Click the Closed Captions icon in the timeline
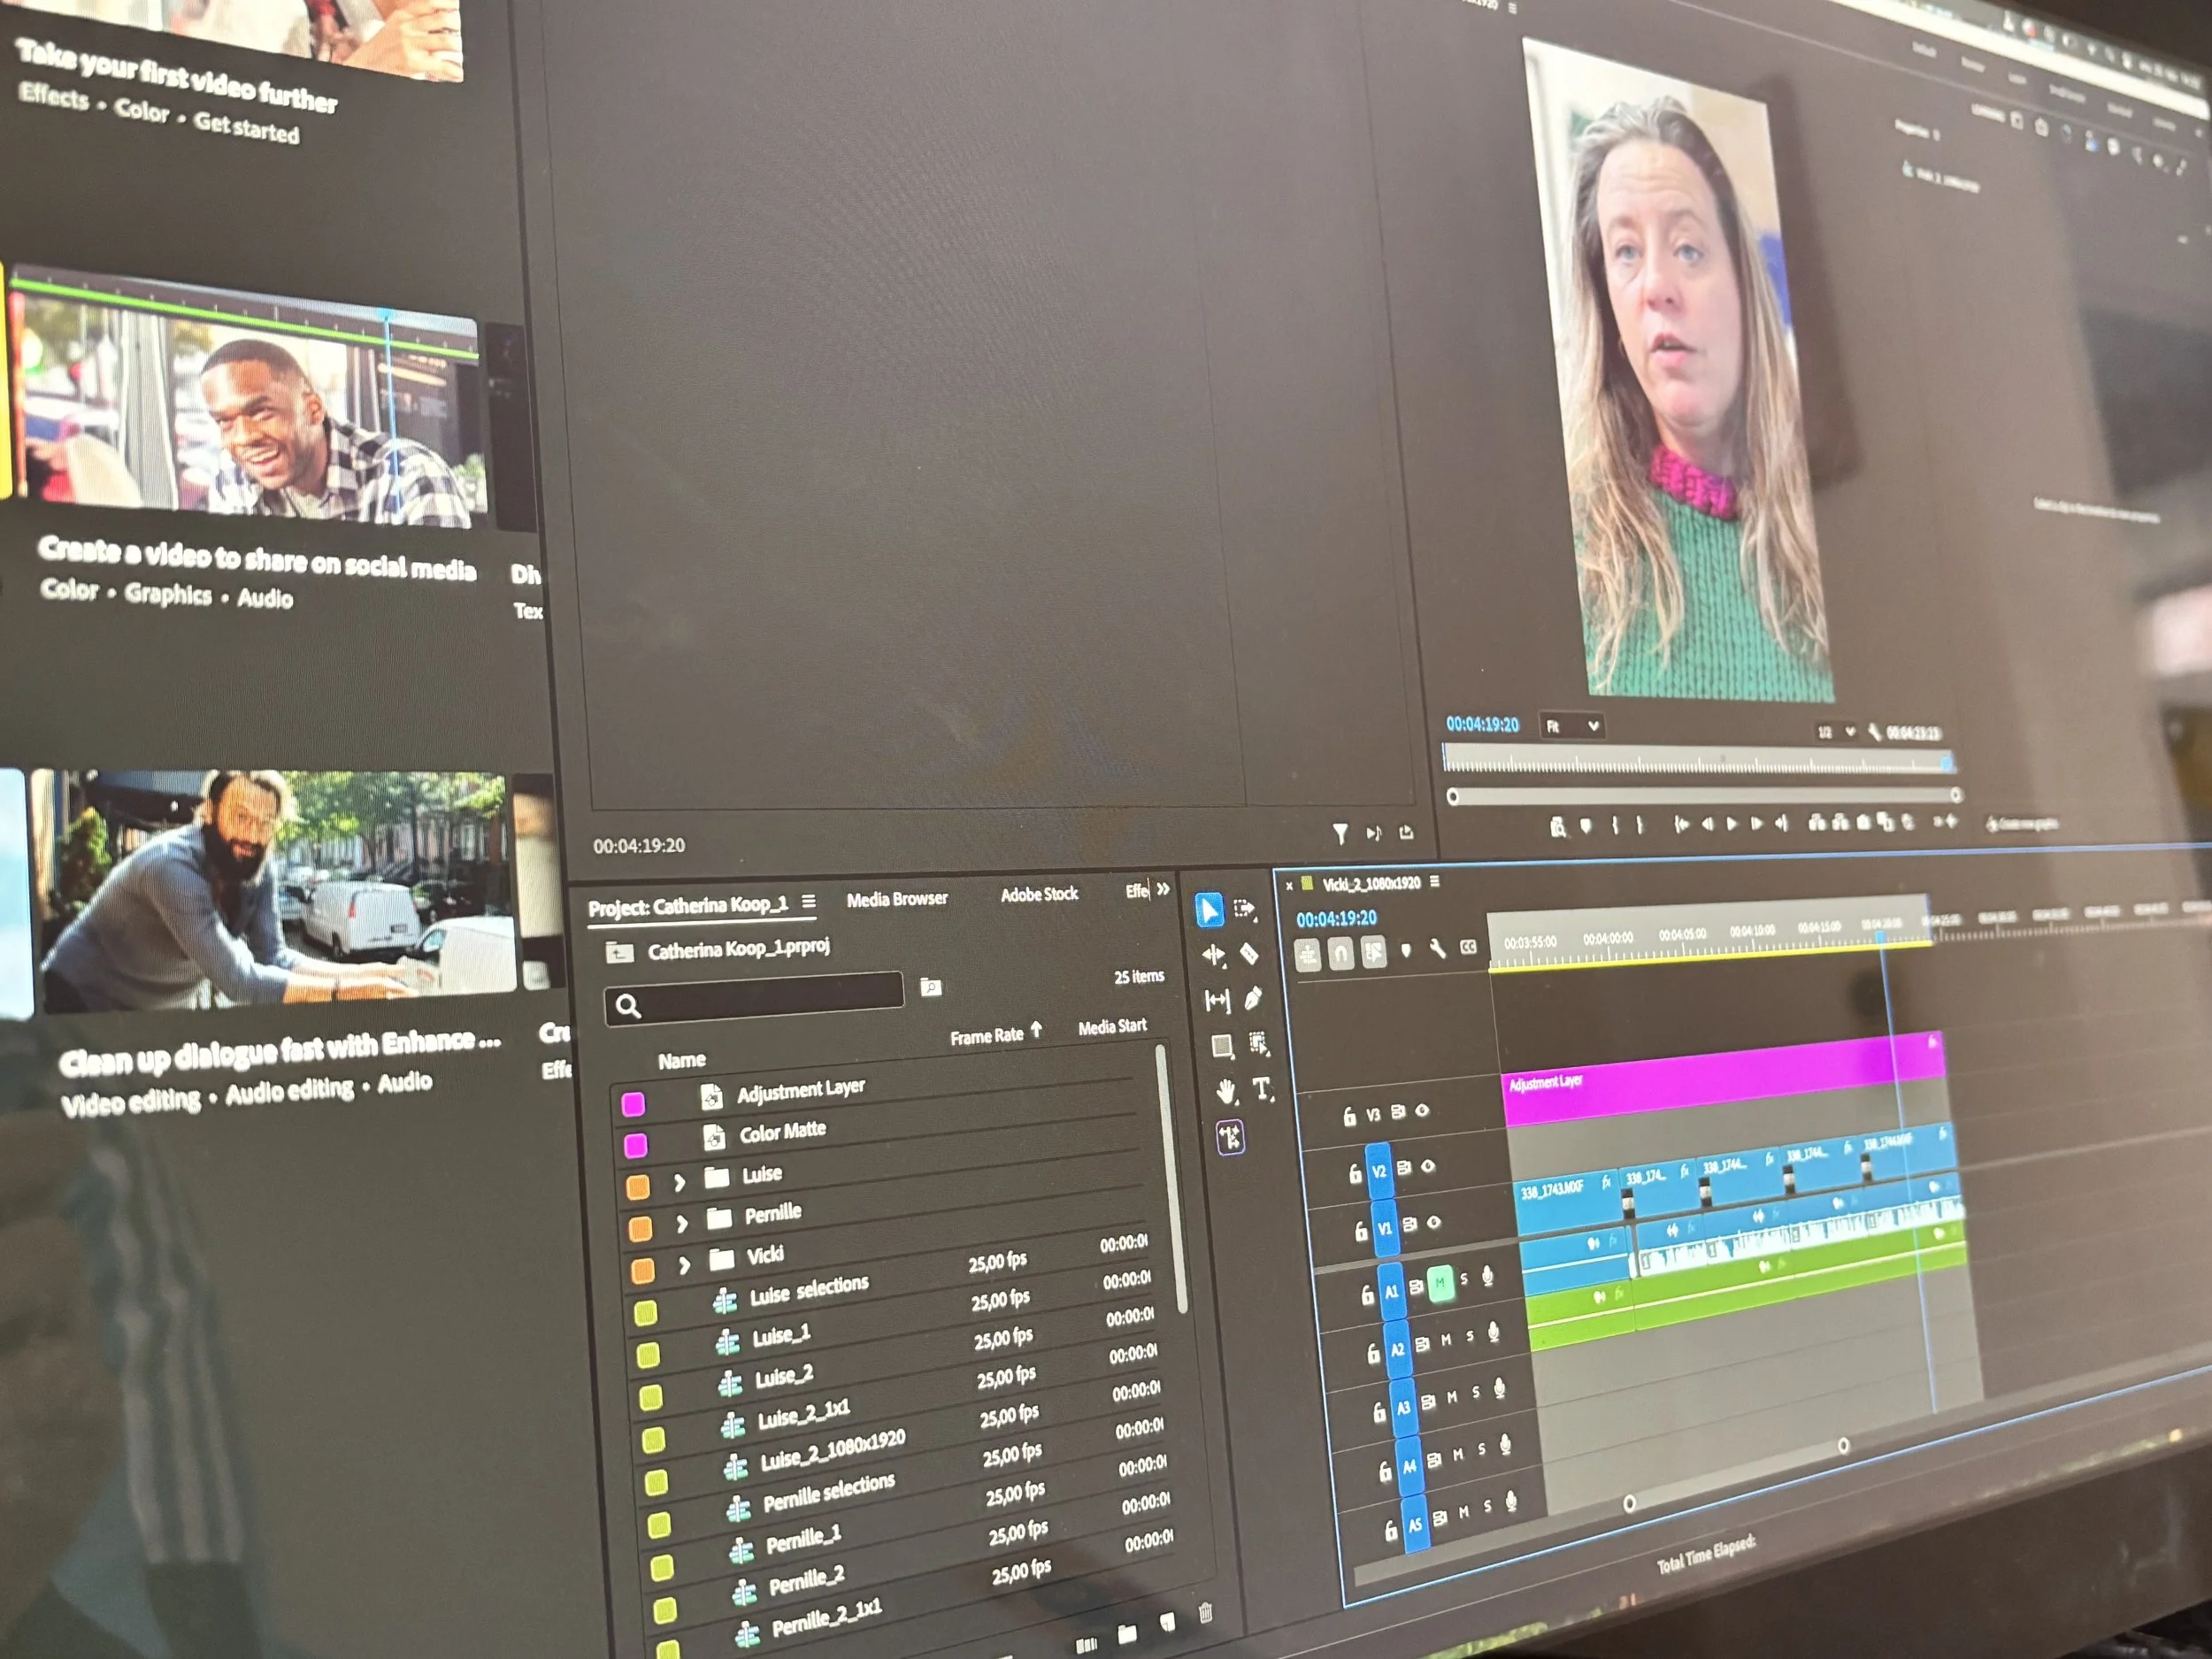 (1469, 947)
